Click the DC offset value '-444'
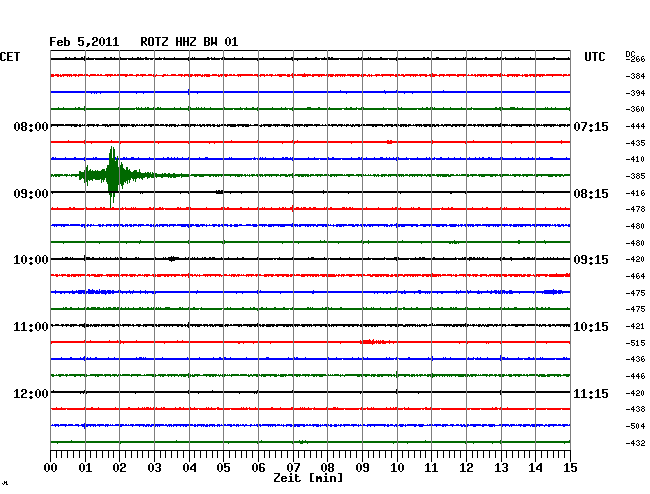 point(635,126)
